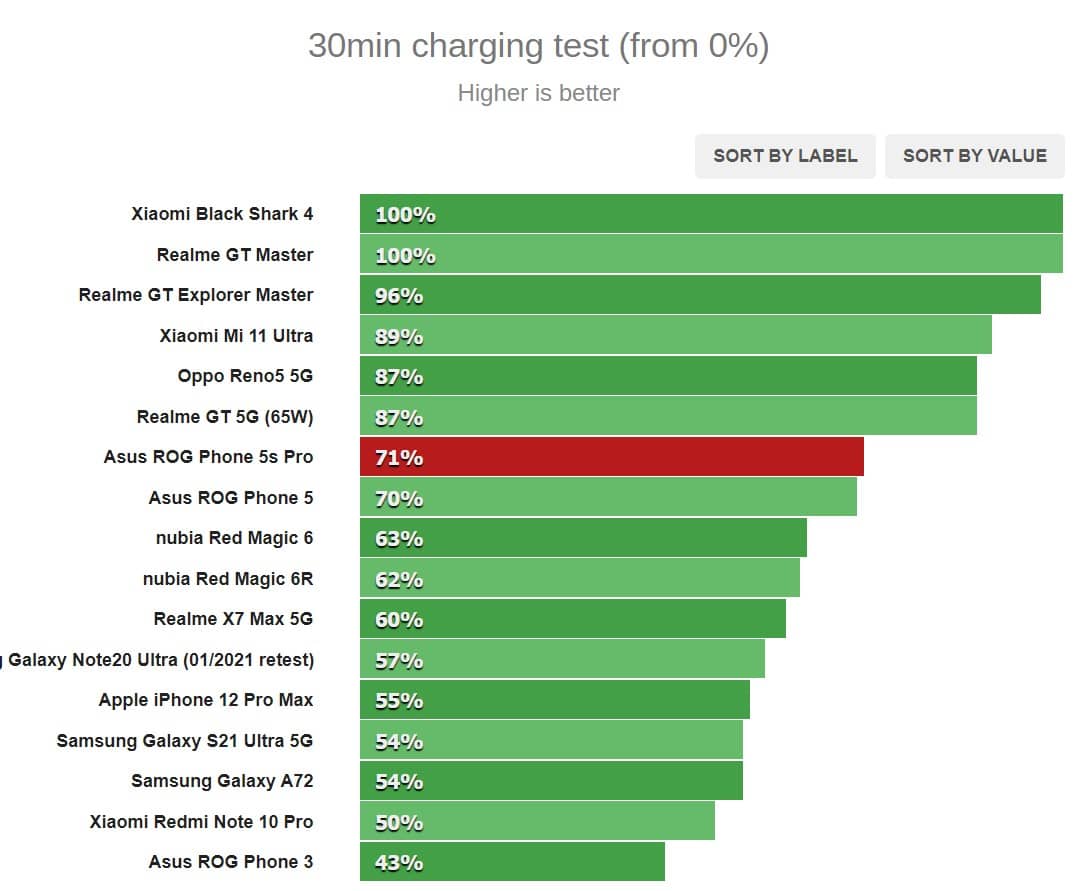Pick the Xiaomi Mi 11 Ultra bar
Viewport: 1078px width, 891px height.
[675, 336]
